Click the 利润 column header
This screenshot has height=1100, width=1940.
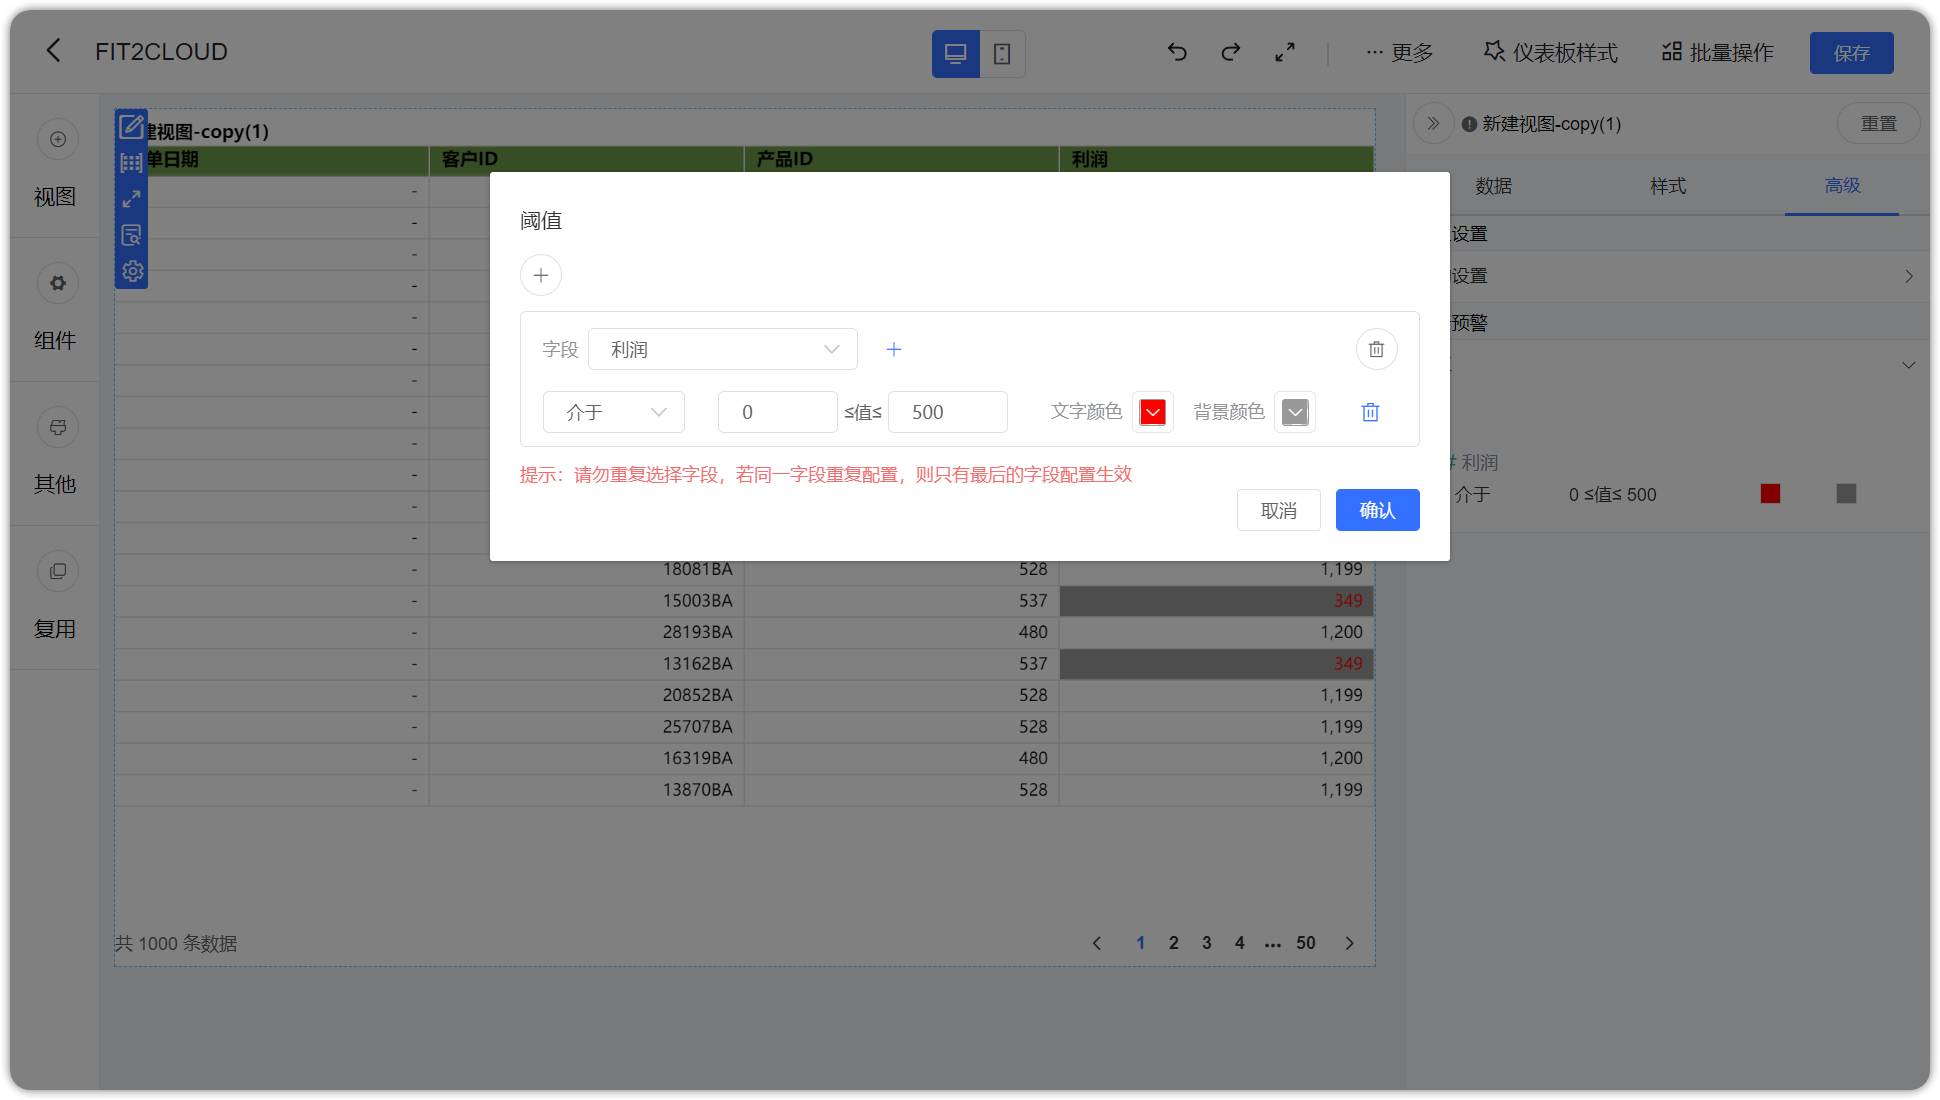(1216, 159)
